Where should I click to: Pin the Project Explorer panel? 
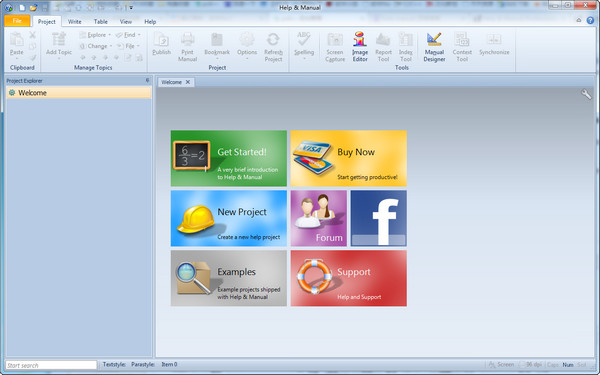(147, 80)
